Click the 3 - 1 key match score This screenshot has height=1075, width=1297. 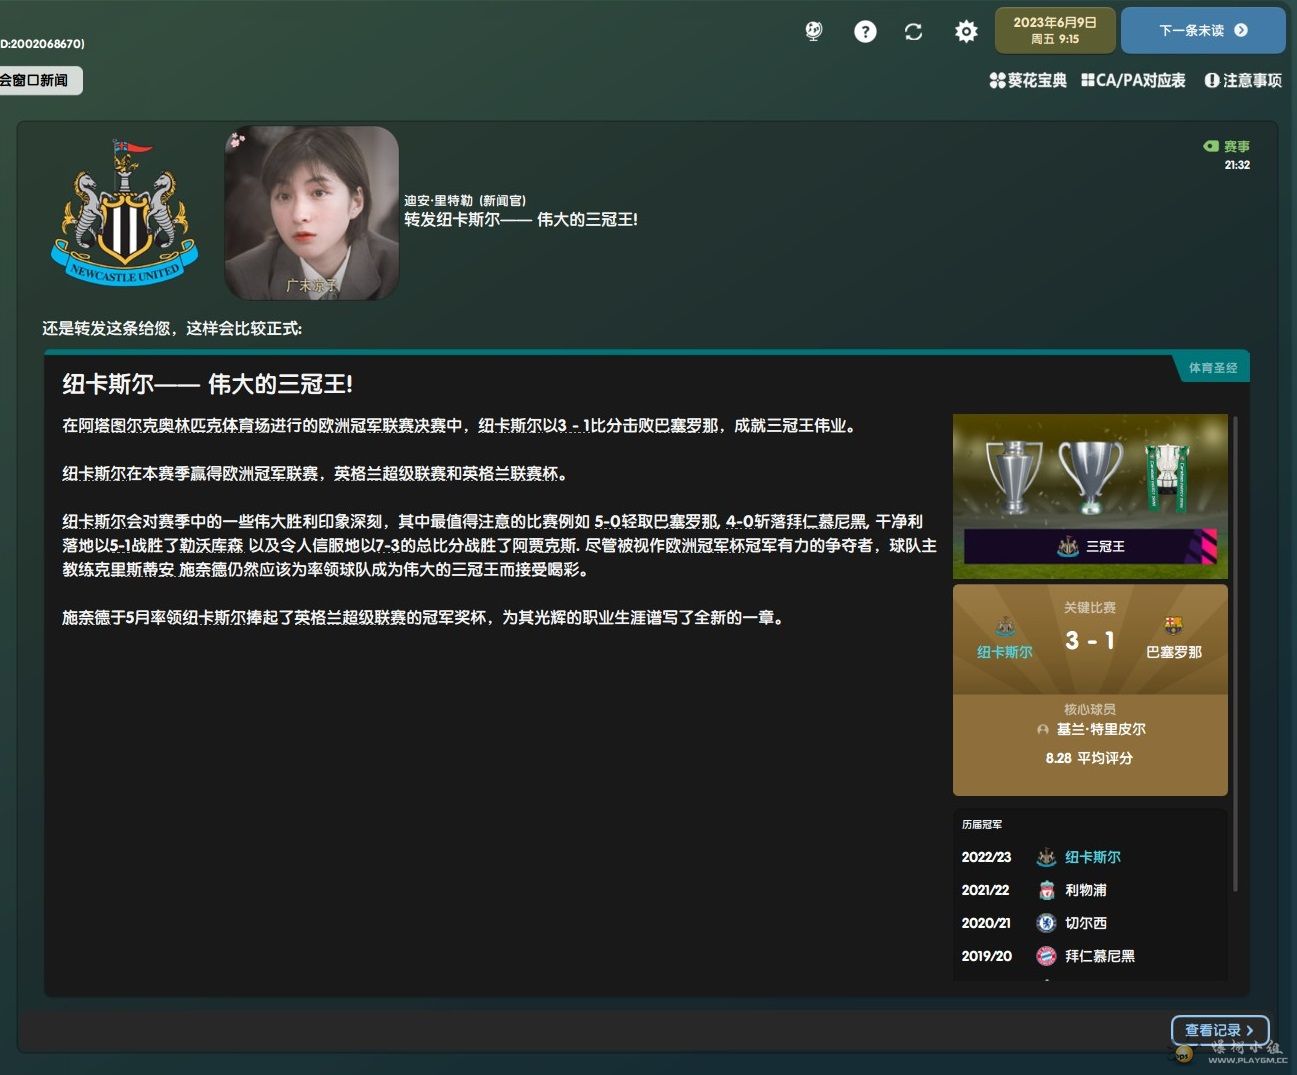point(1089,640)
